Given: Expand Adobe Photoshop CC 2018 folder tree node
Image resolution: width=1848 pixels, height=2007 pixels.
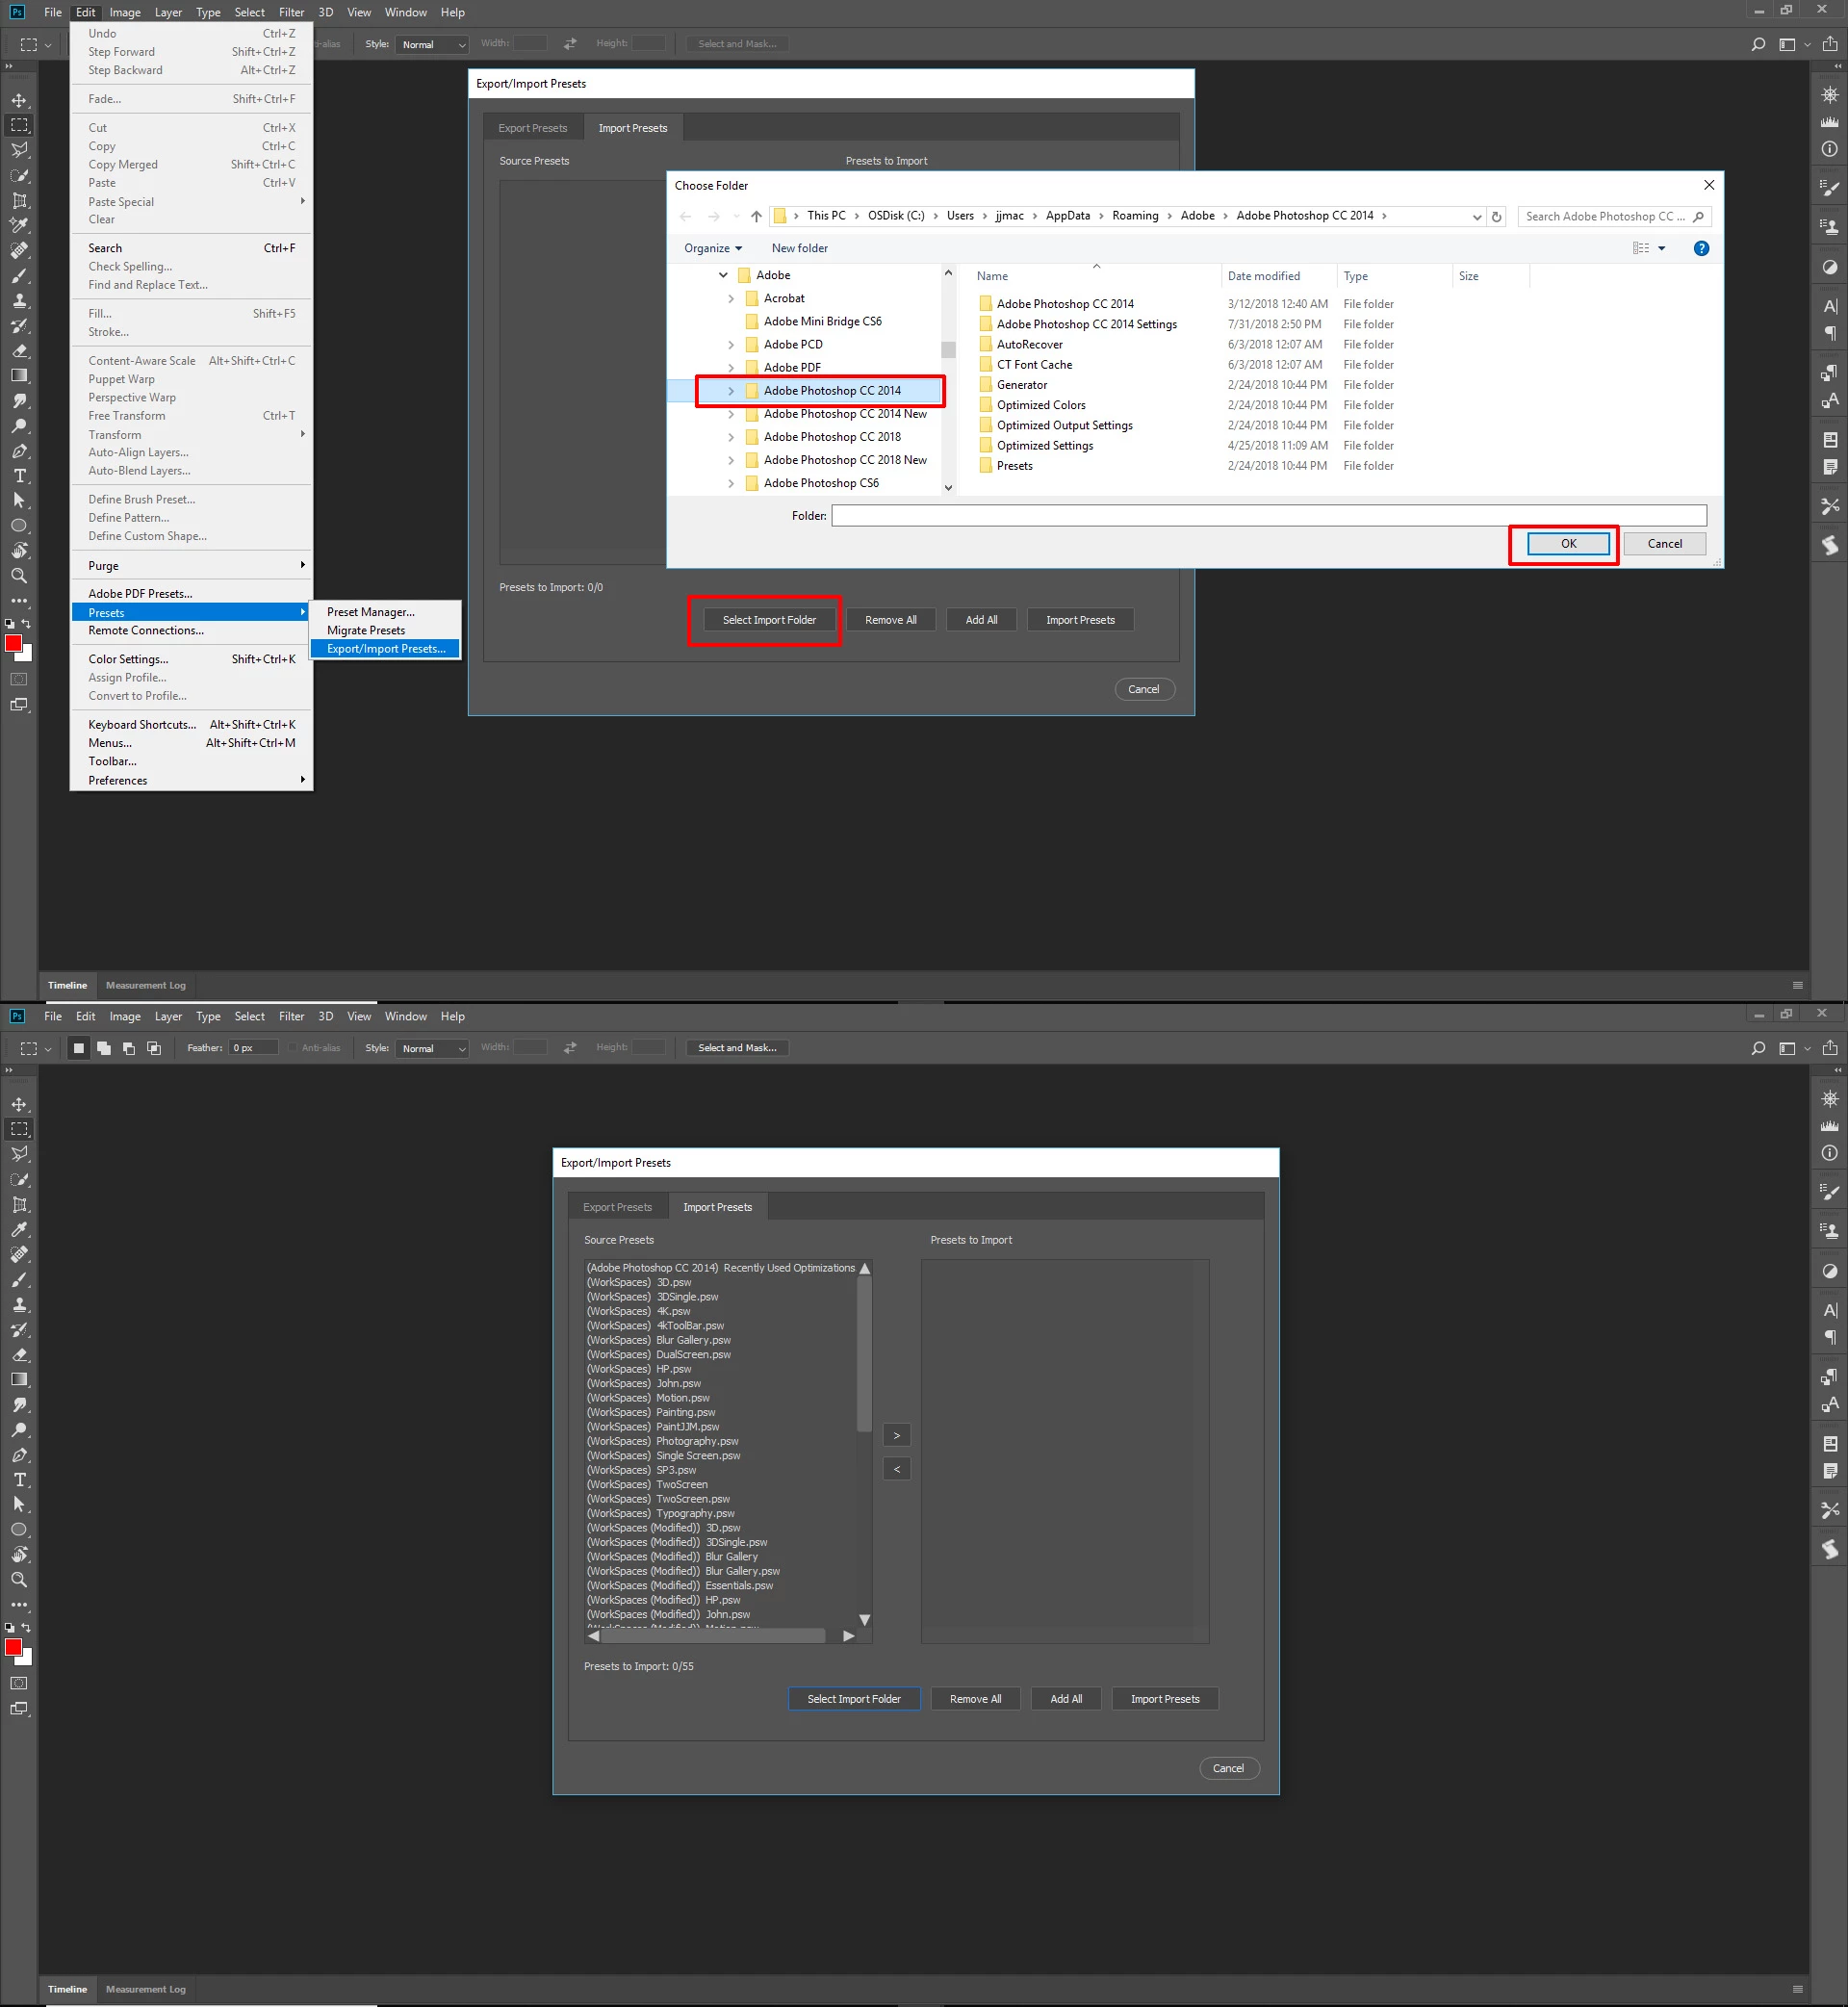Looking at the screenshot, I should [x=731, y=437].
